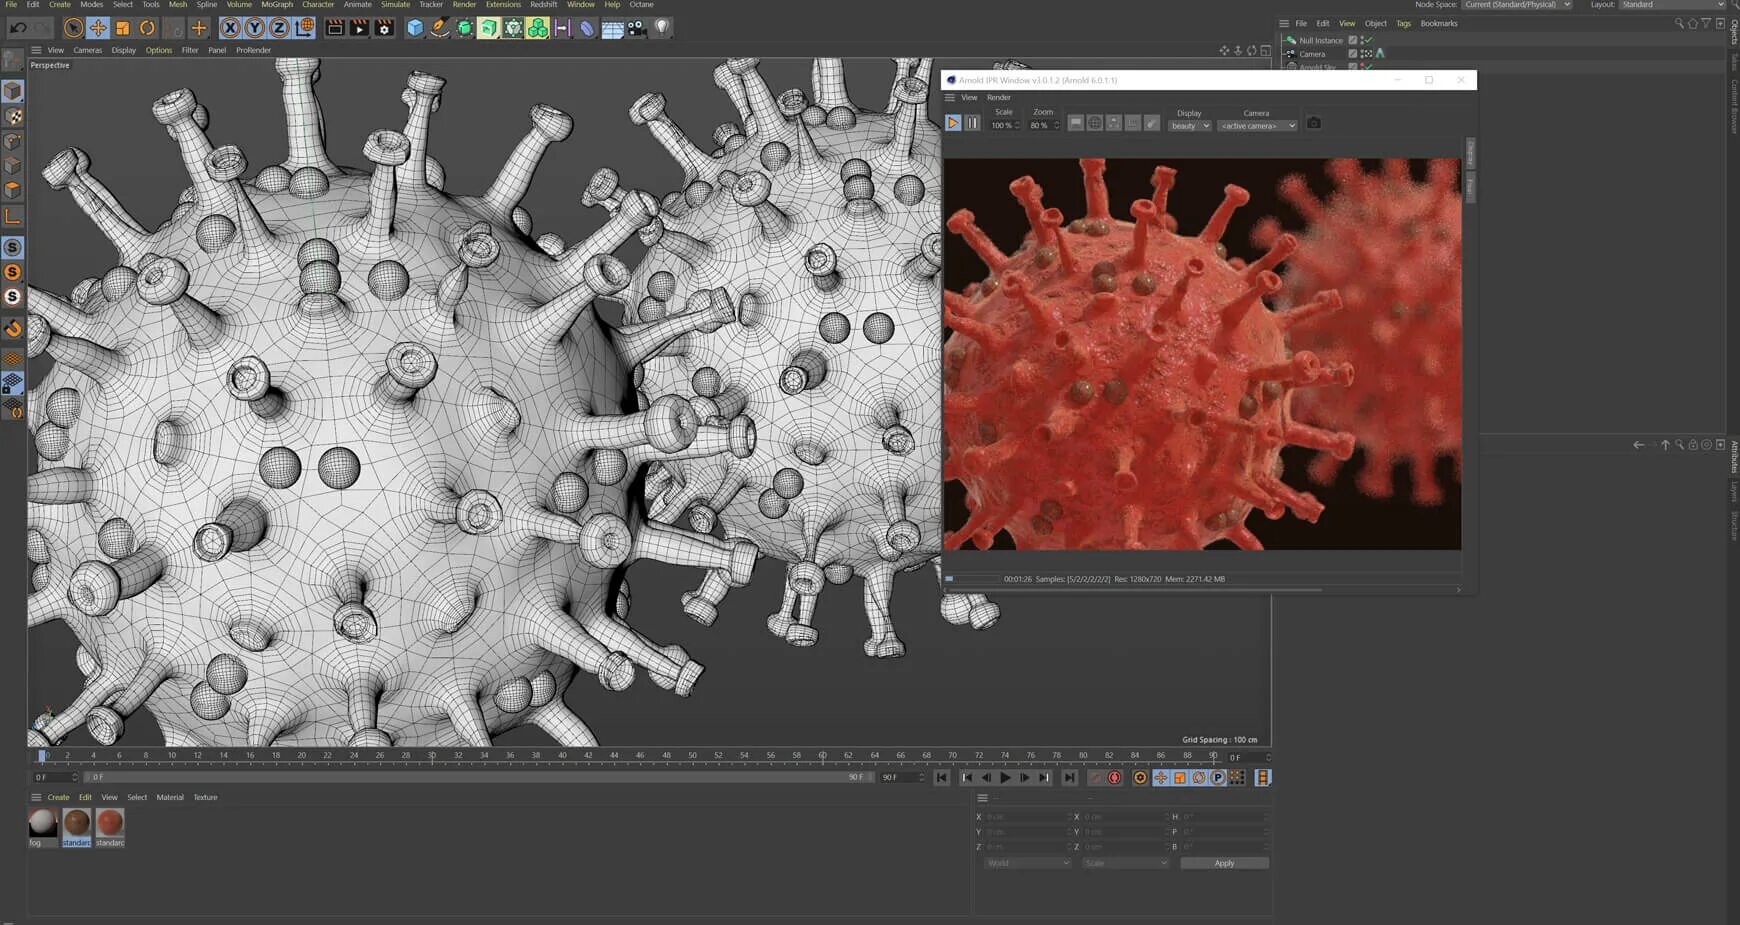This screenshot has height=925, width=1740.
Task: Activate the Move tool
Action: point(97,28)
